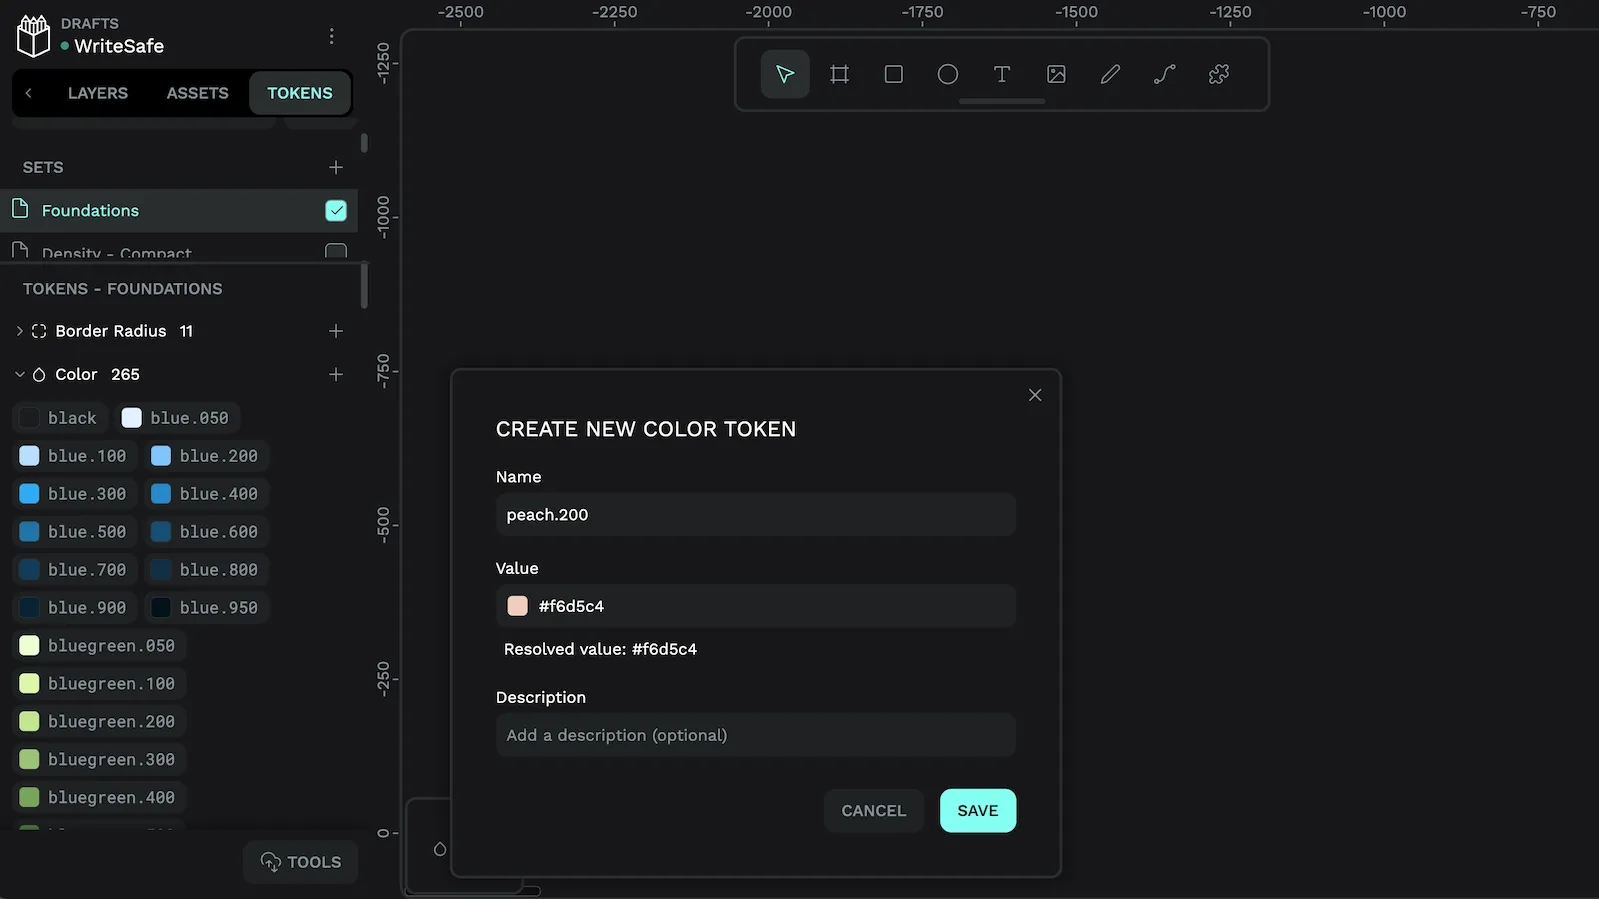
Task: Select the blue.300 color token
Action: tap(74, 494)
